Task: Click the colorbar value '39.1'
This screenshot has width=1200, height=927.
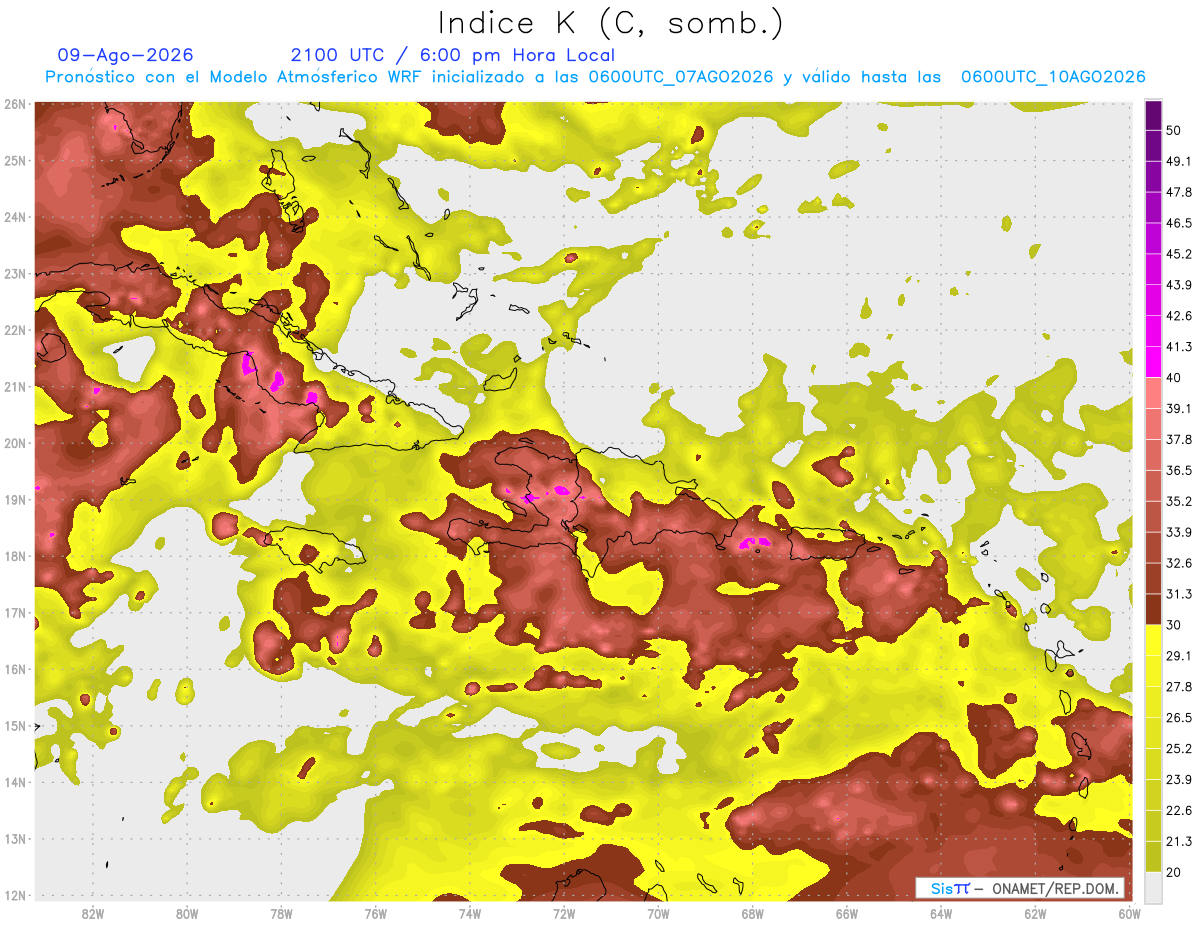Action: click(x=1179, y=409)
